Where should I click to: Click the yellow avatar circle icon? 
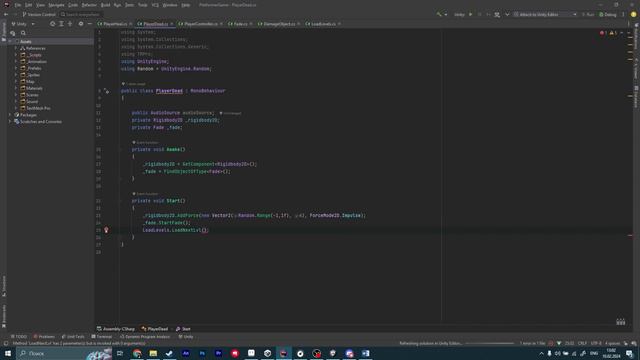pyautogui.click(x=633, y=14)
